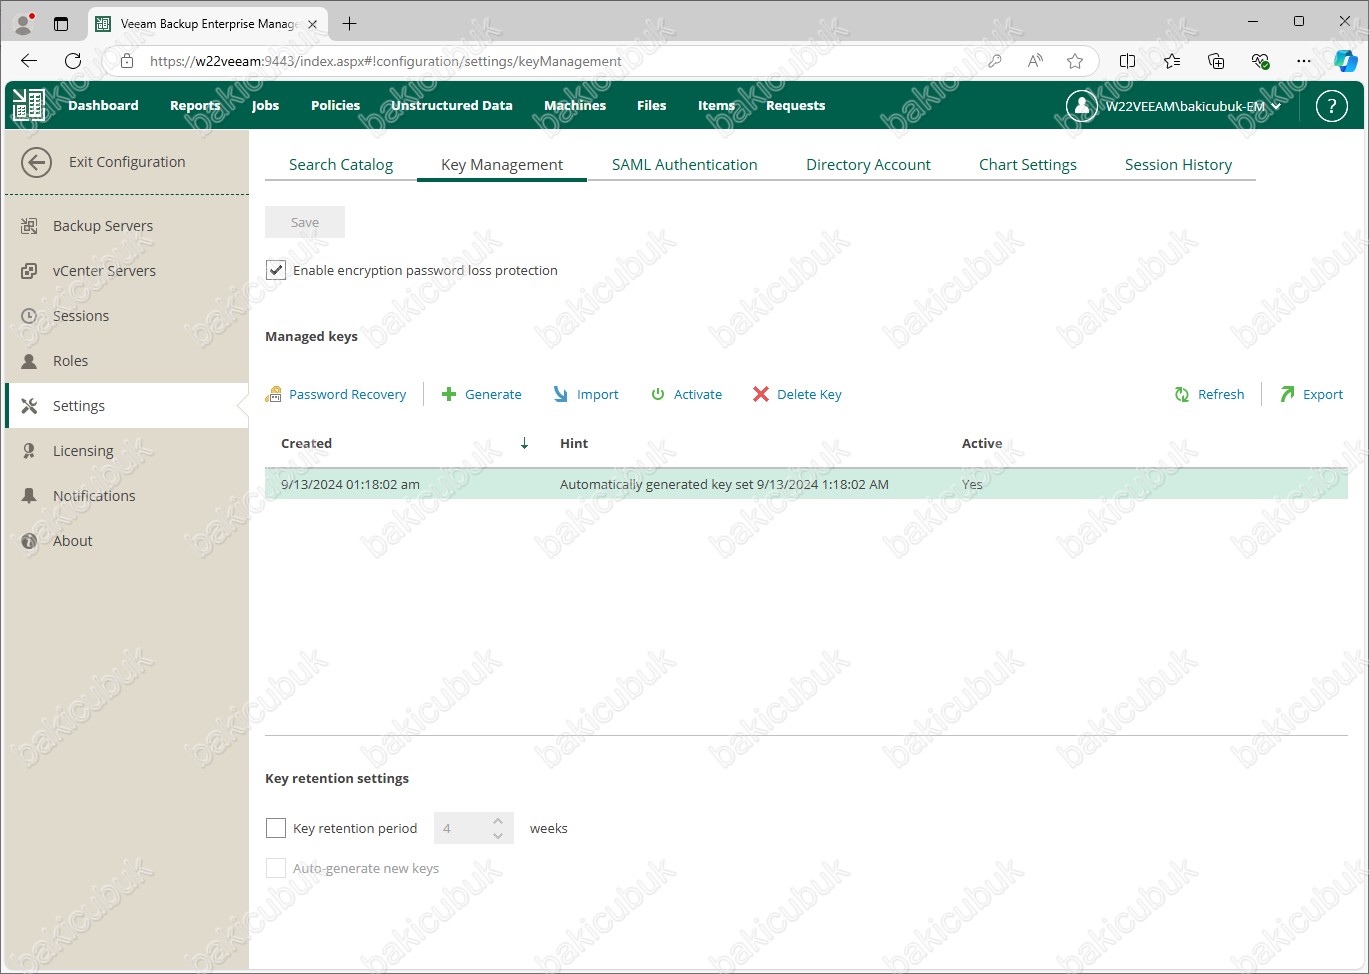
Task: Click the green Export arrow icon
Action: pos(1287,394)
